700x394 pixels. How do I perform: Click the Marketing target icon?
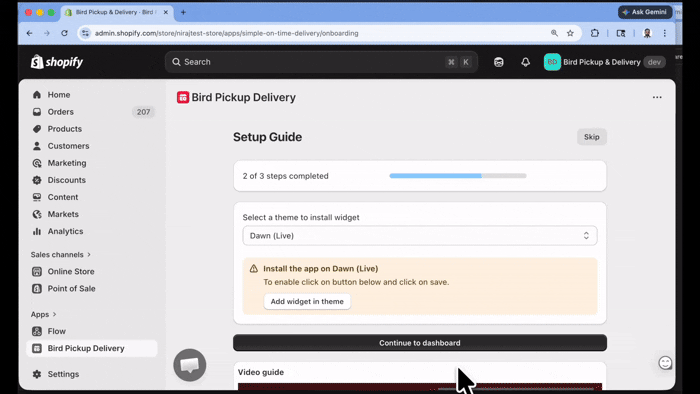tap(37, 163)
